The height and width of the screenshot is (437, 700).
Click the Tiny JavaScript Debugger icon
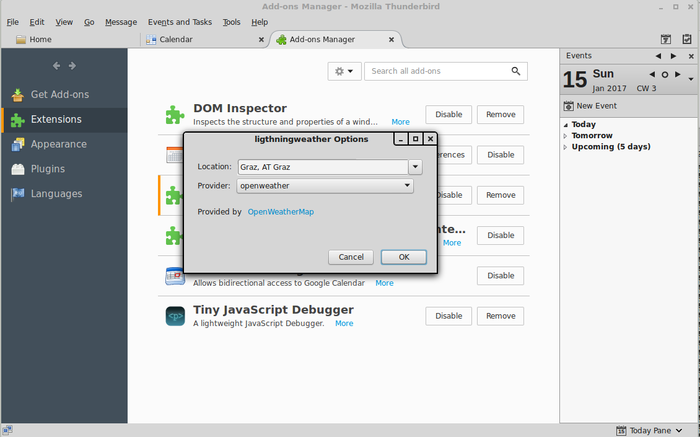pyautogui.click(x=175, y=316)
